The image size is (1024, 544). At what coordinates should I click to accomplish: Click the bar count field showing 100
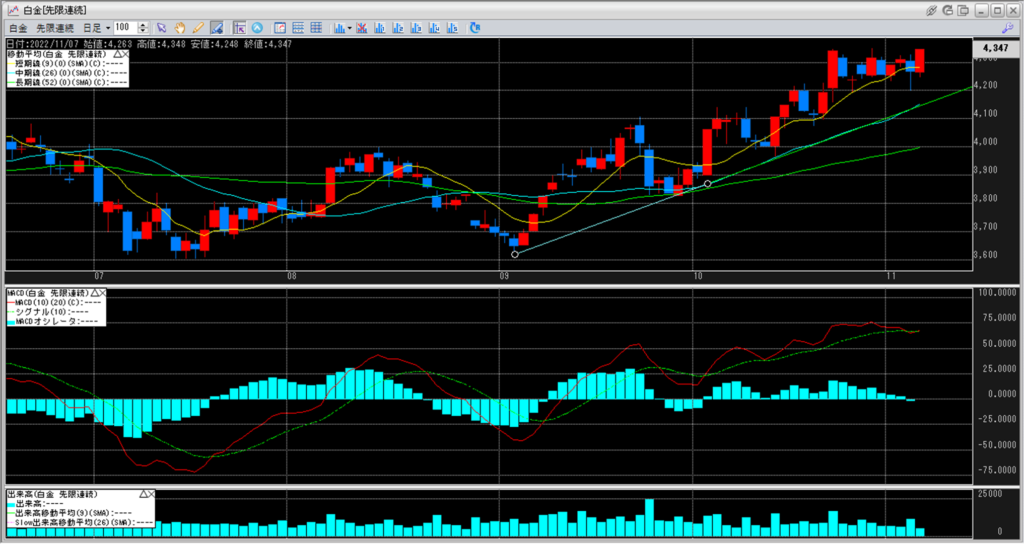pos(125,27)
